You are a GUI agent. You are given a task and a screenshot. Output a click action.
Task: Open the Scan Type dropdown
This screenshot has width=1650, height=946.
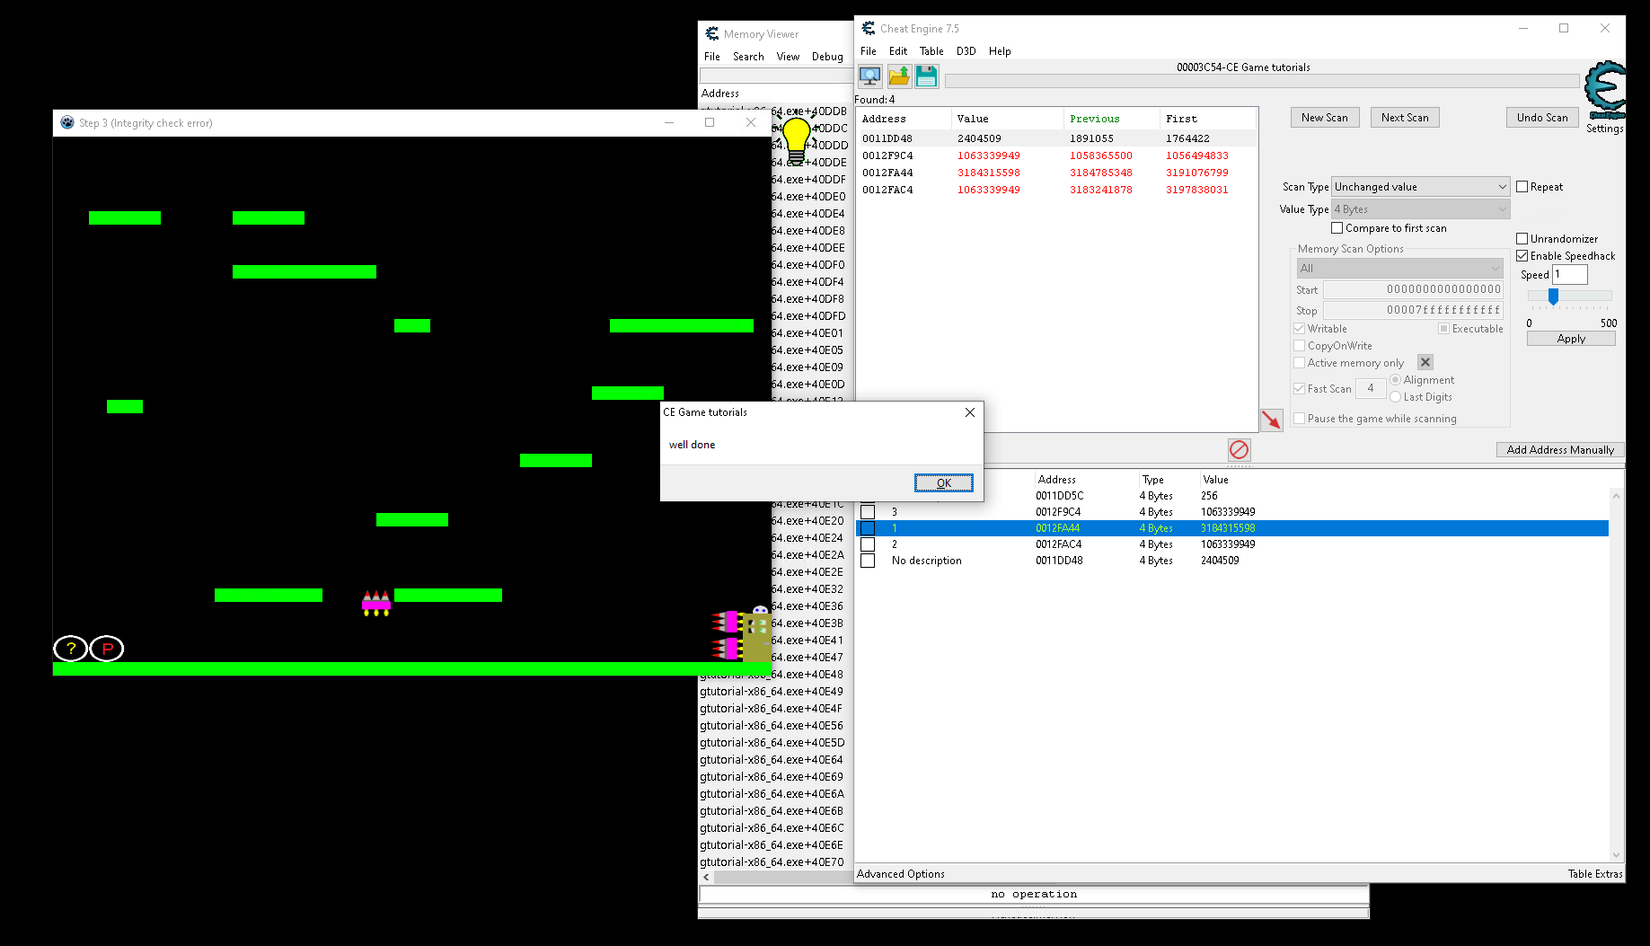tap(1420, 187)
